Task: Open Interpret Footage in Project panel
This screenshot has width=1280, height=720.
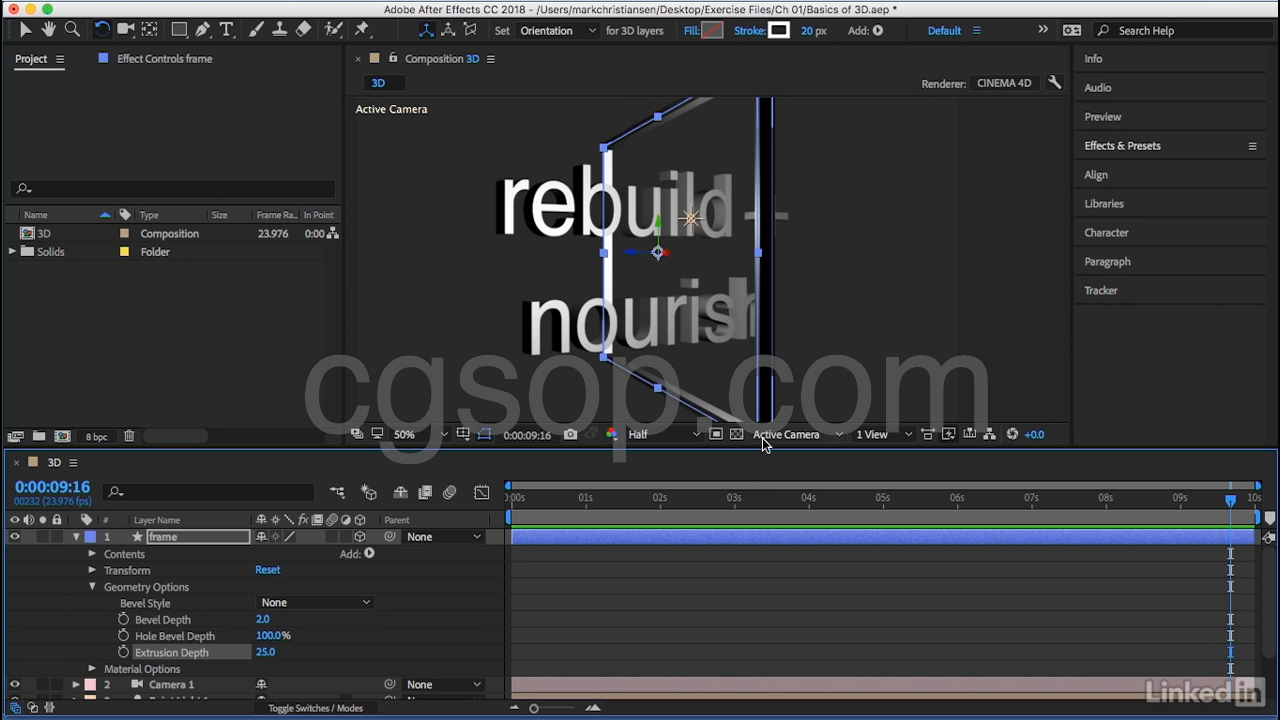Action: (x=15, y=436)
